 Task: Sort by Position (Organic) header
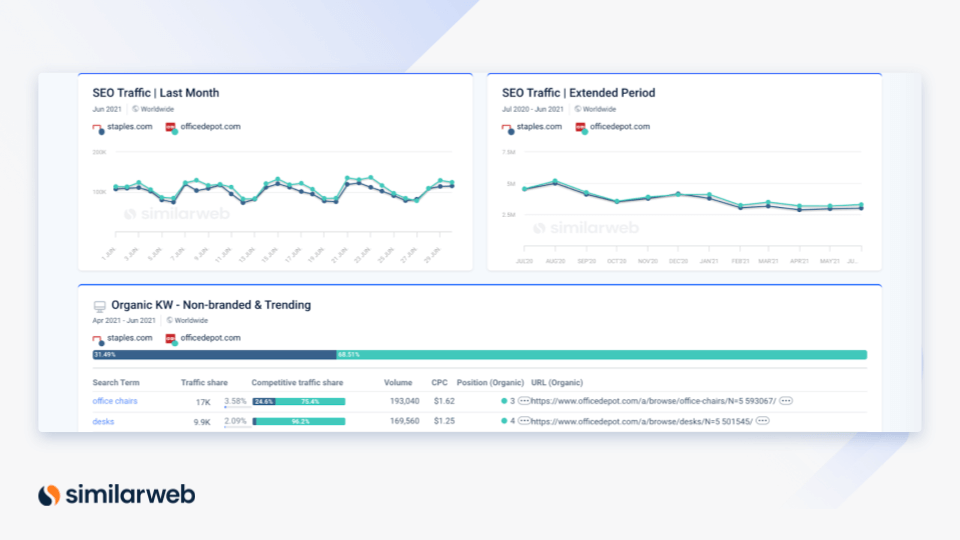pyautogui.click(x=490, y=383)
